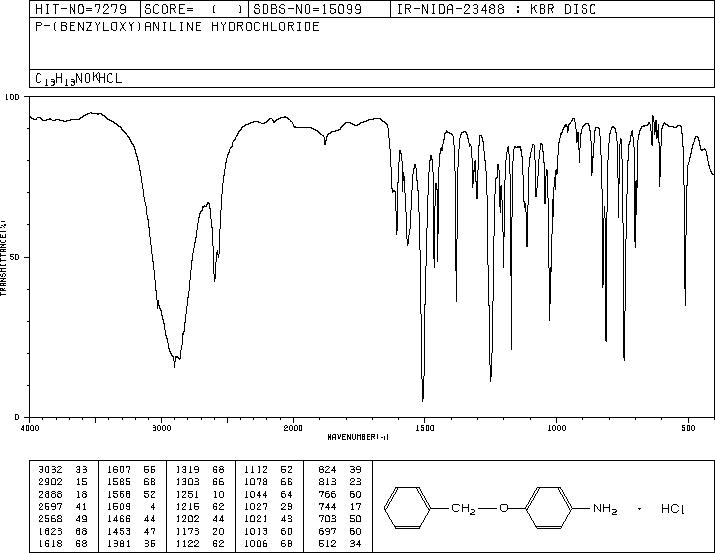715x553 pixels.
Task: Click the 500 tick on the wavenumber axis
Action: pyautogui.click(x=688, y=428)
